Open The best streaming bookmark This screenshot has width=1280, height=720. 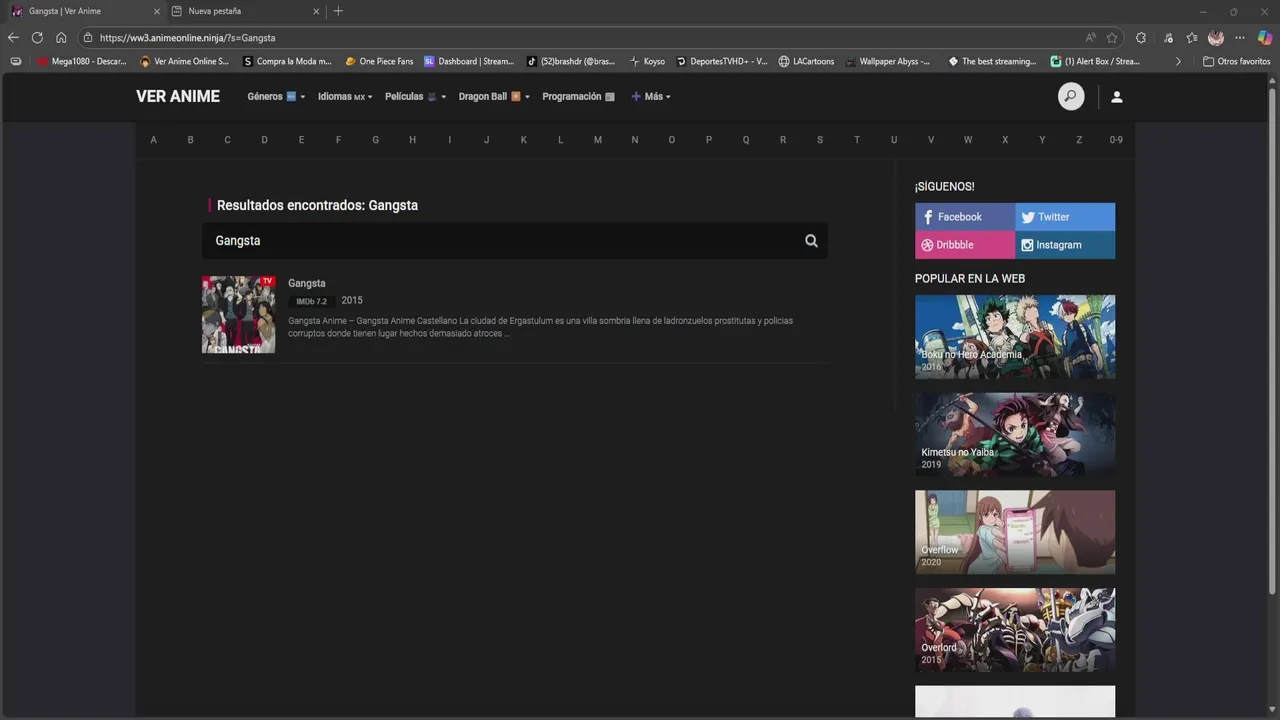[x=992, y=61]
